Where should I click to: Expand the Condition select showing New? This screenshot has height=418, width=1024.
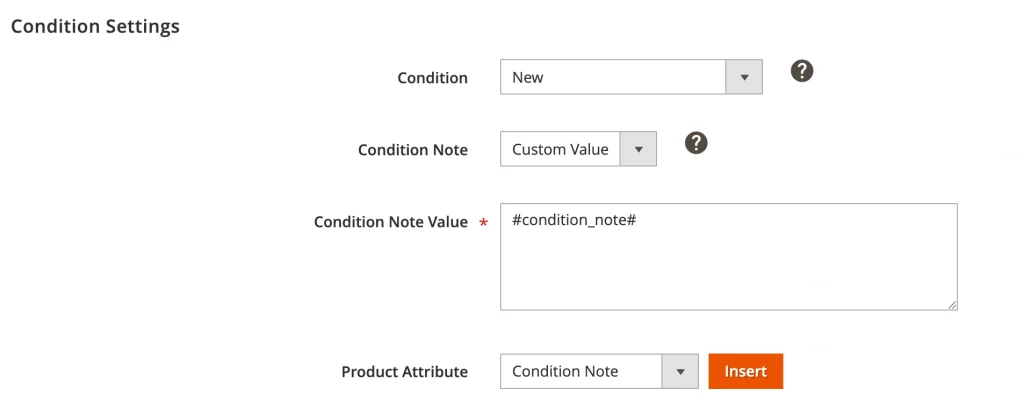coord(613,77)
